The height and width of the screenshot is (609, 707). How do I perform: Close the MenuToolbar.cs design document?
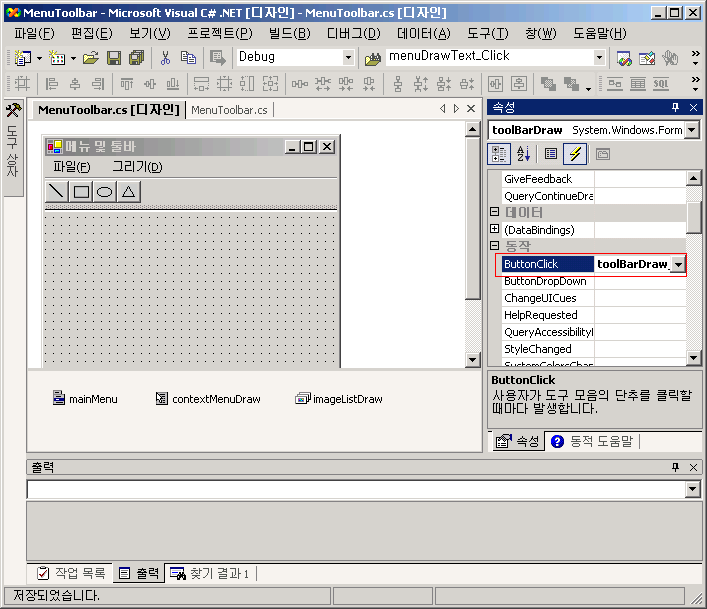(x=471, y=109)
